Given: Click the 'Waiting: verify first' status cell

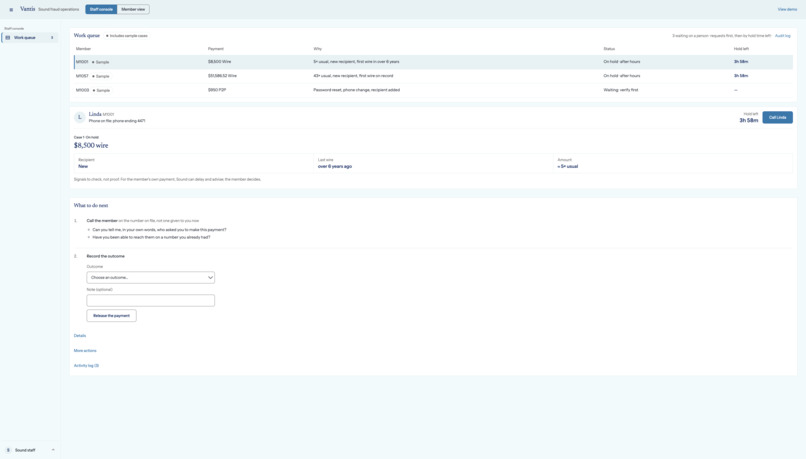Looking at the screenshot, I should click(x=620, y=90).
